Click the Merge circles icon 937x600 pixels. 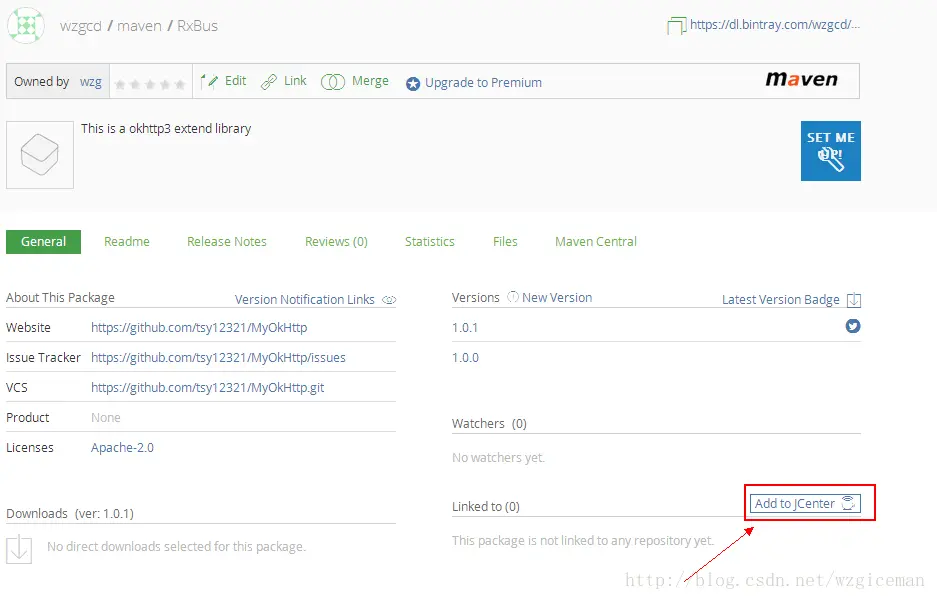pyautogui.click(x=333, y=81)
